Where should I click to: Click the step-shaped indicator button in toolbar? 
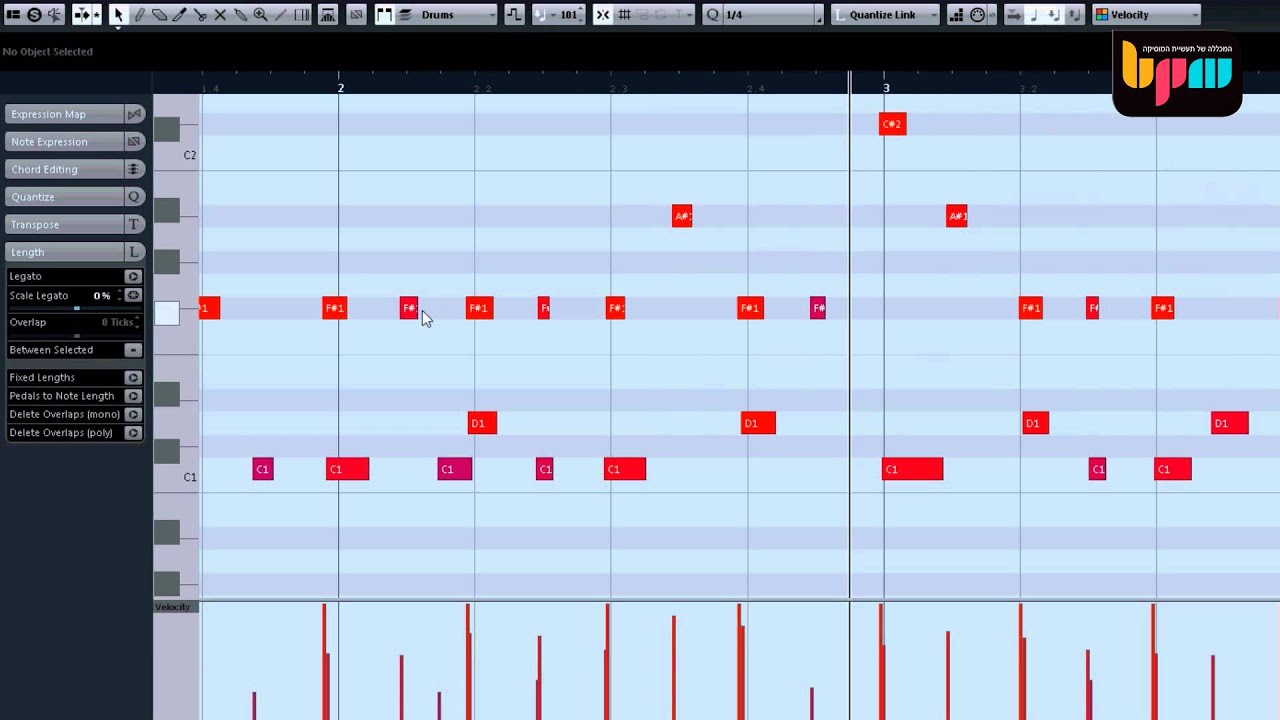point(513,15)
